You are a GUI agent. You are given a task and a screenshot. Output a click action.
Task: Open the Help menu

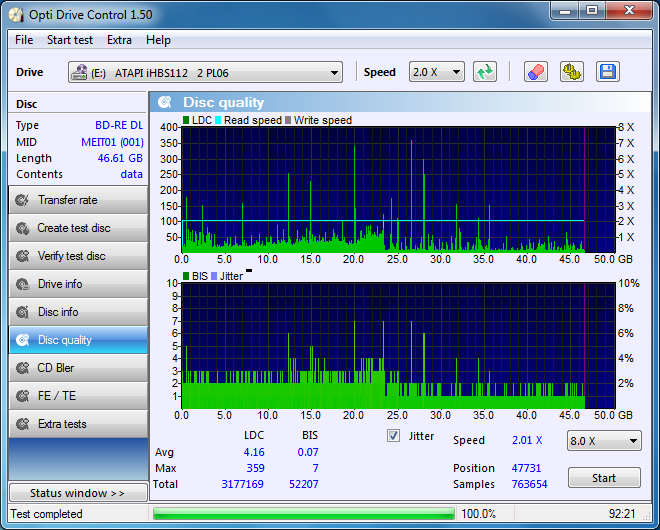tap(158, 40)
